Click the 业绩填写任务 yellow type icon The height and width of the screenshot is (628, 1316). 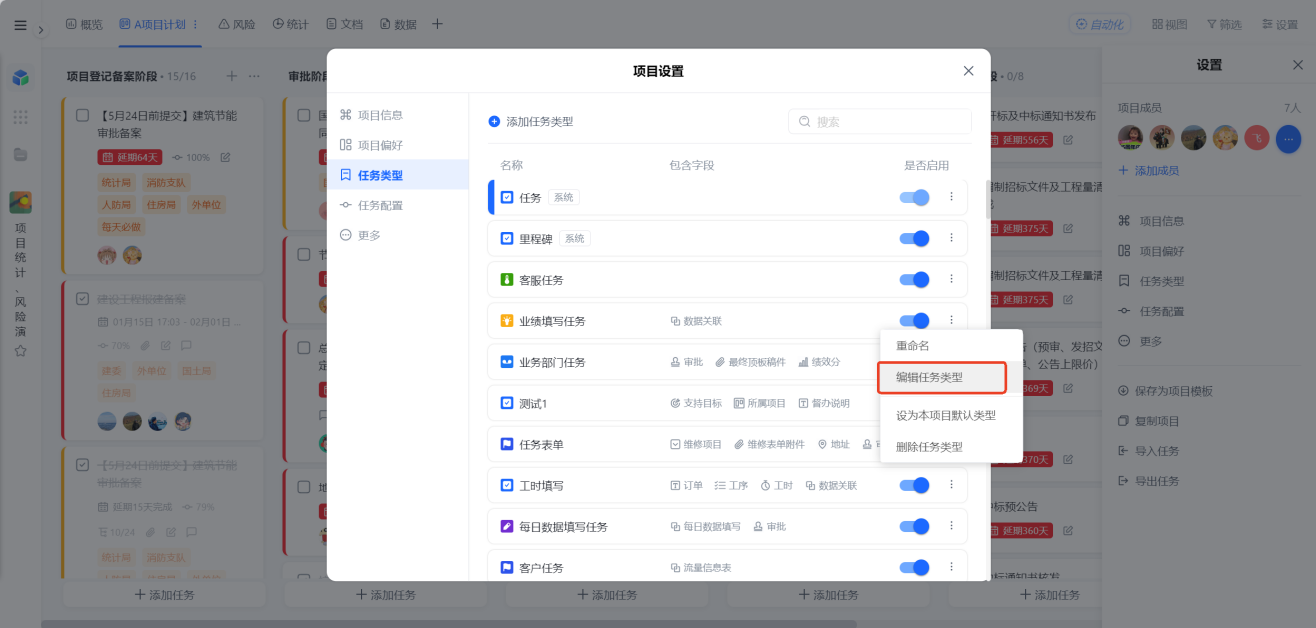click(x=507, y=321)
